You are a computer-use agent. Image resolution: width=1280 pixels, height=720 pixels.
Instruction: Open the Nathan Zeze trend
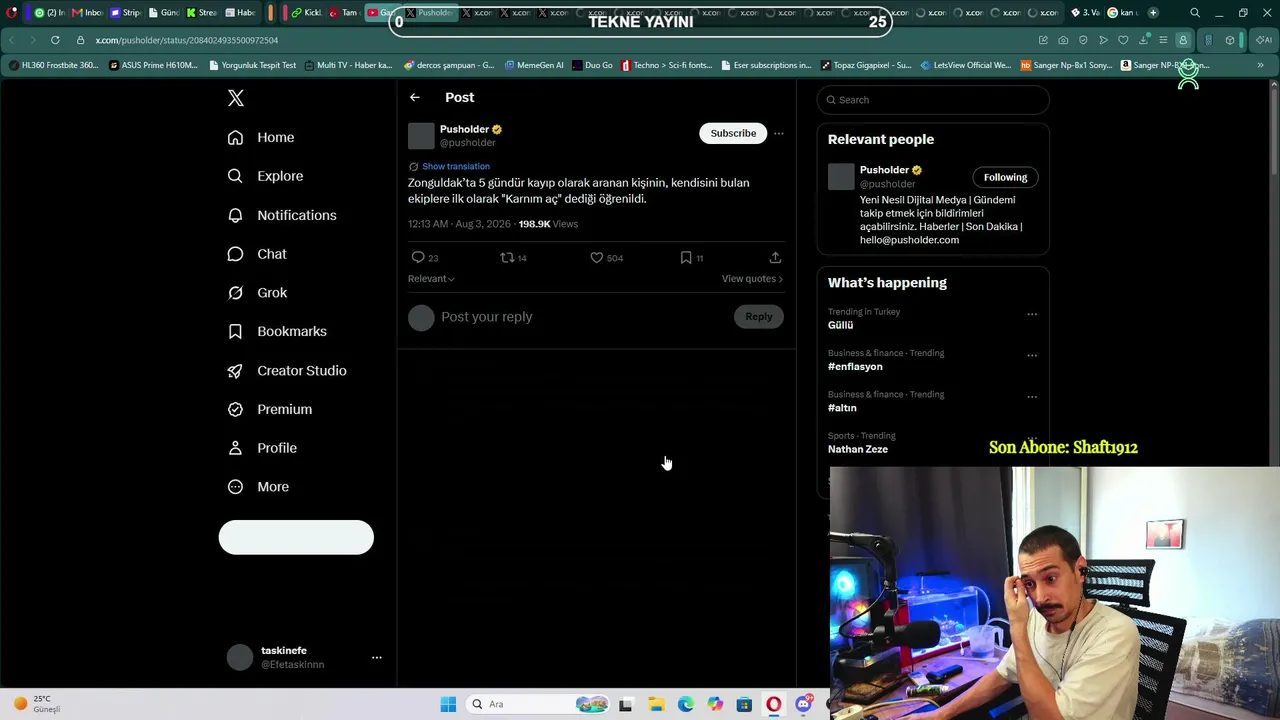[858, 449]
